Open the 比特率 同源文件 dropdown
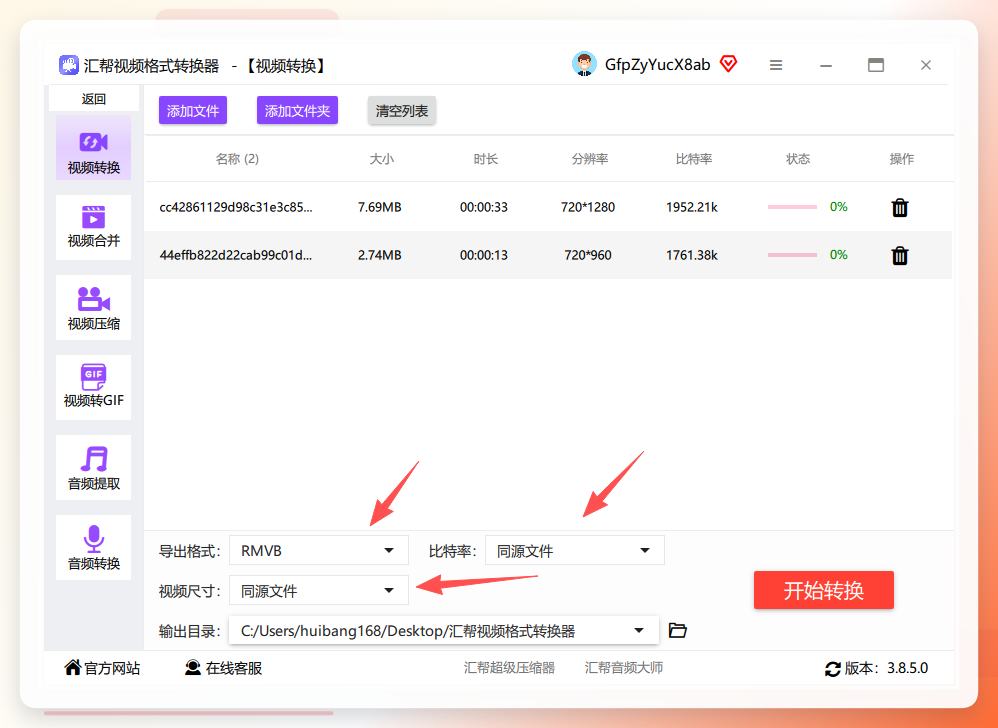 [574, 550]
